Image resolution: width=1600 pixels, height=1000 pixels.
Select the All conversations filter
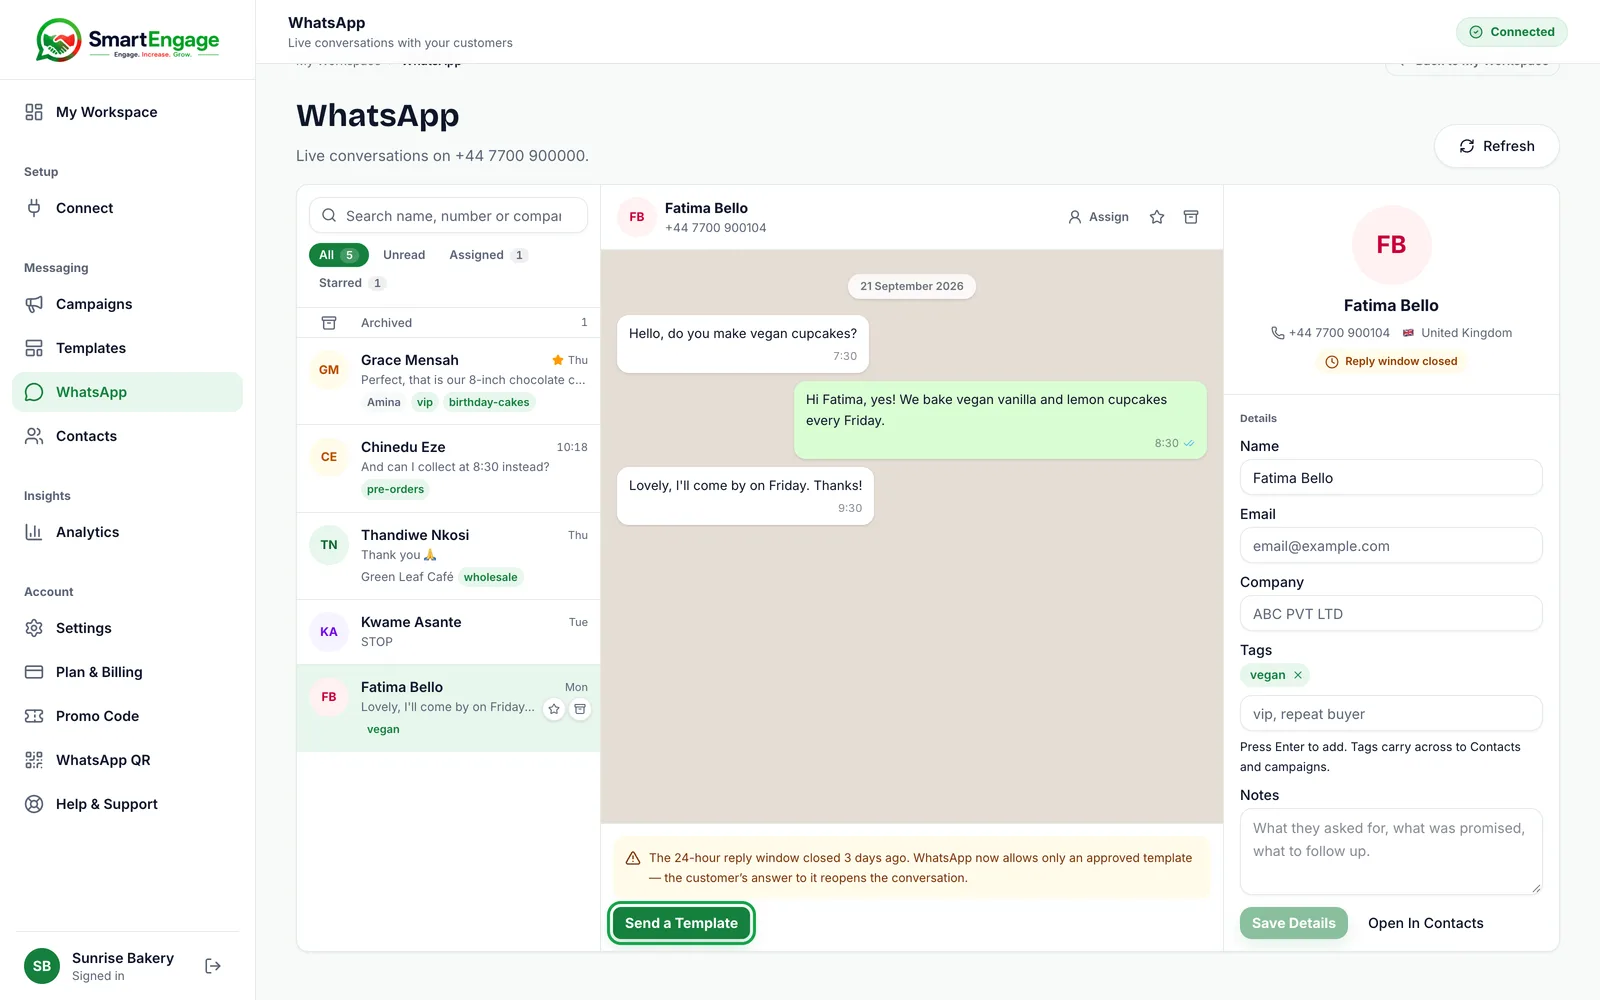click(338, 255)
